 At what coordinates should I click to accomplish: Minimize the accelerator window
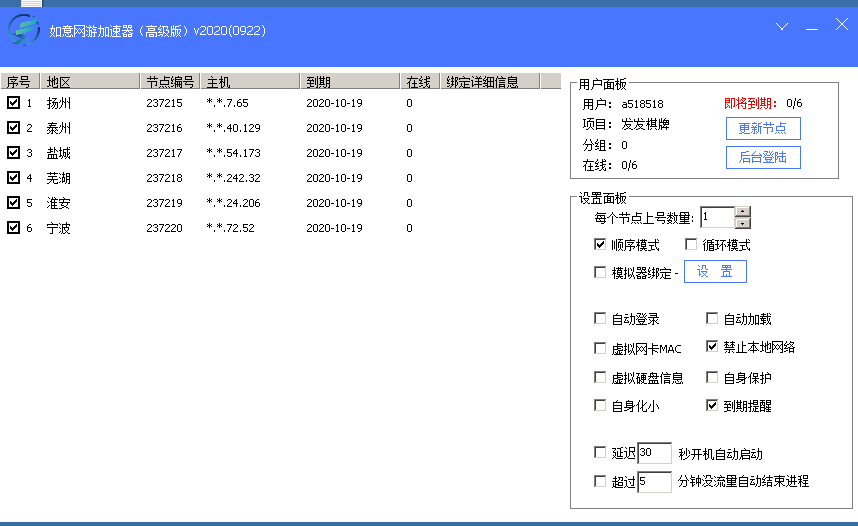coord(812,27)
